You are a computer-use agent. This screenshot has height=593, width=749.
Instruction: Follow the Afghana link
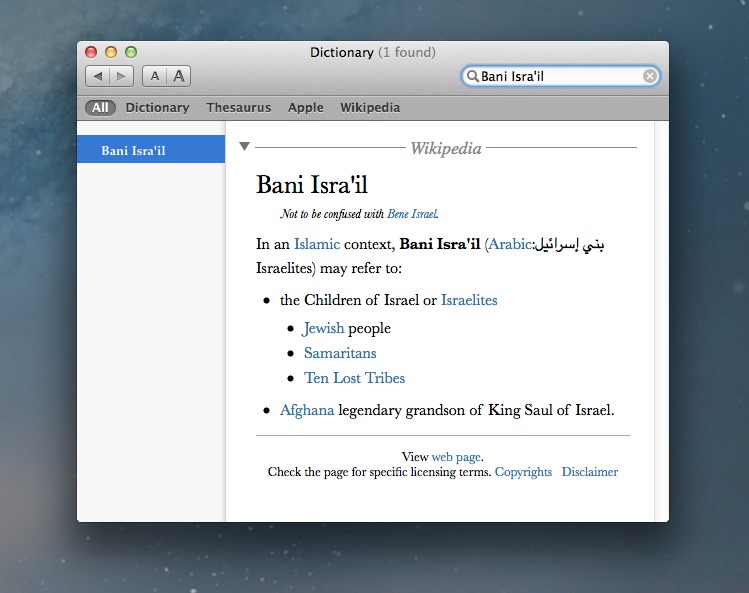click(x=307, y=410)
